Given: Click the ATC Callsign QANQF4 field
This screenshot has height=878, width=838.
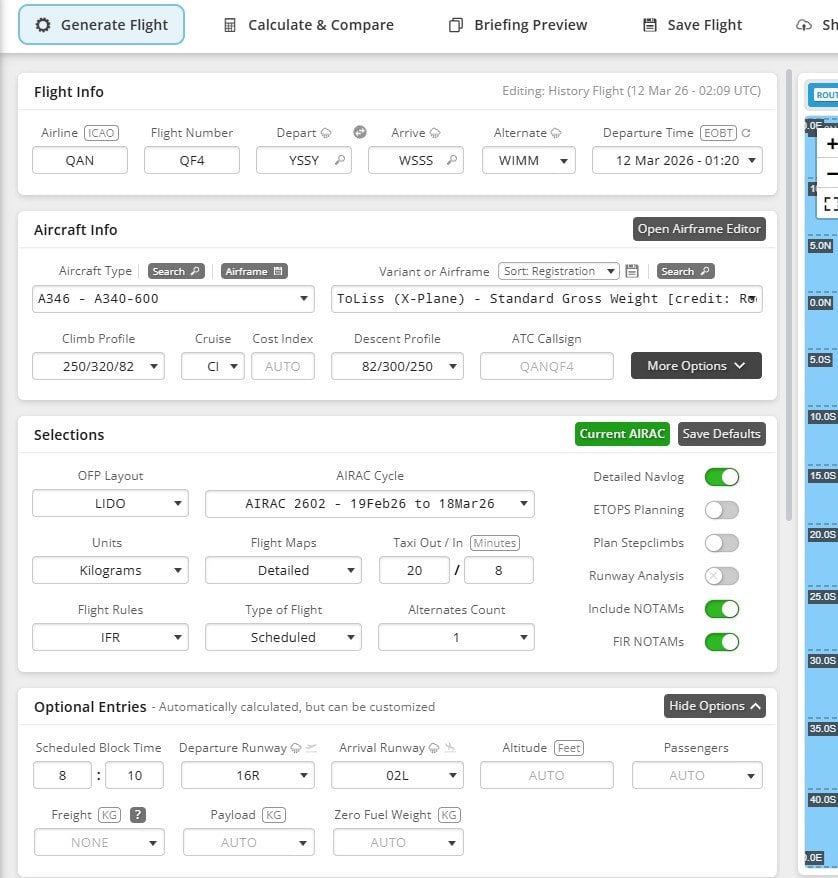Looking at the screenshot, I should click(546, 366).
